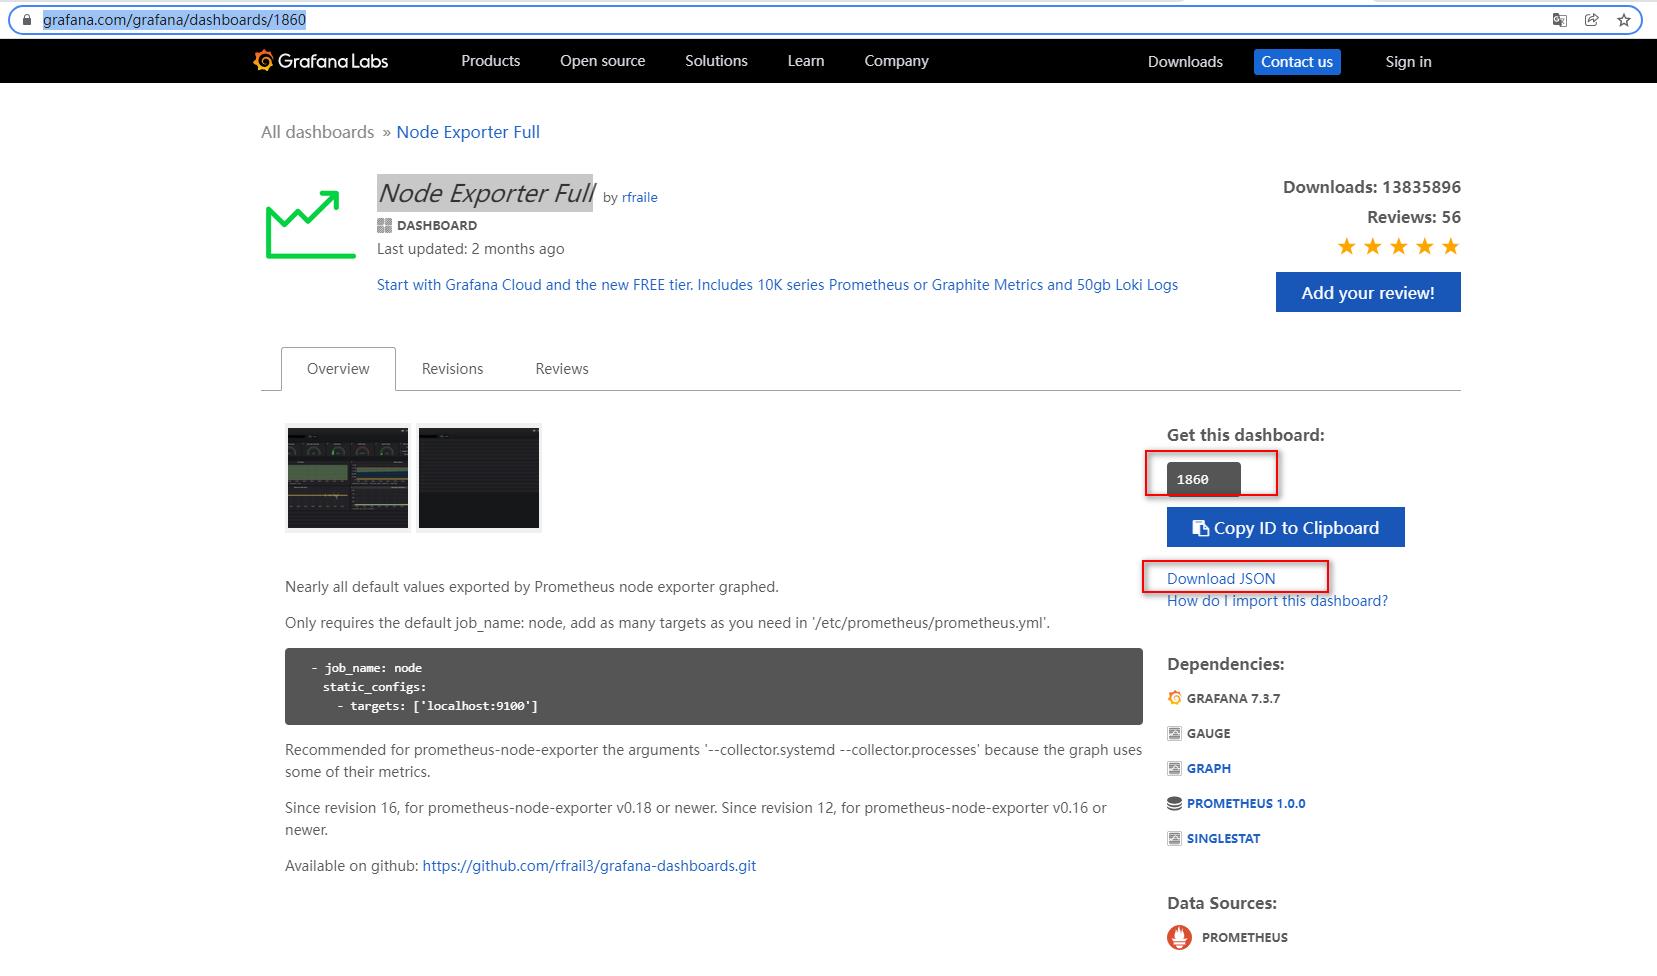The height and width of the screenshot is (976, 1657).
Task: Open author rfraile profile link
Action: point(639,198)
